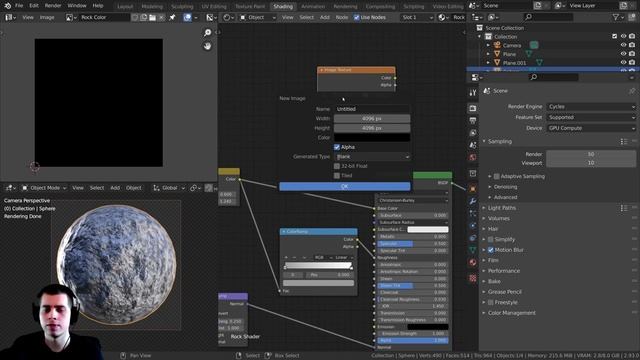This screenshot has width=640, height=360.
Task: Open the Render properties tab icon
Action: coord(473,108)
